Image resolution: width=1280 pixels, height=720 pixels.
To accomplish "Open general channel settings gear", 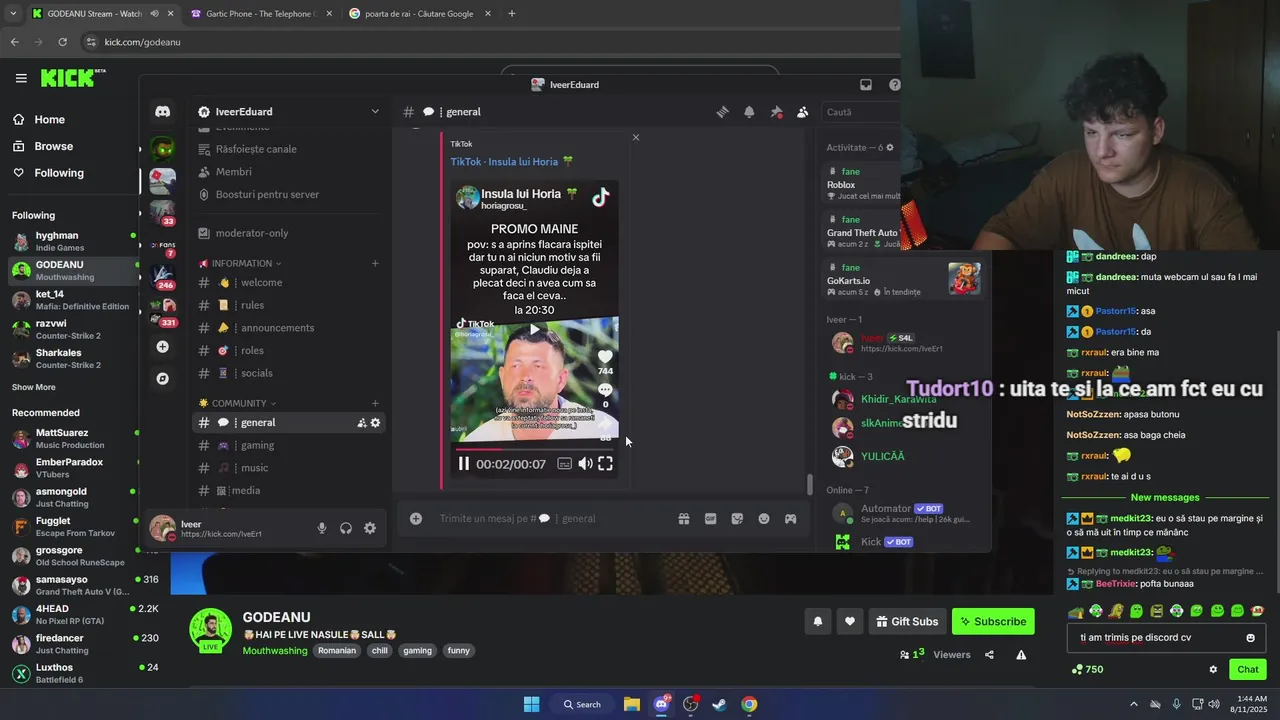I will click(x=376, y=423).
